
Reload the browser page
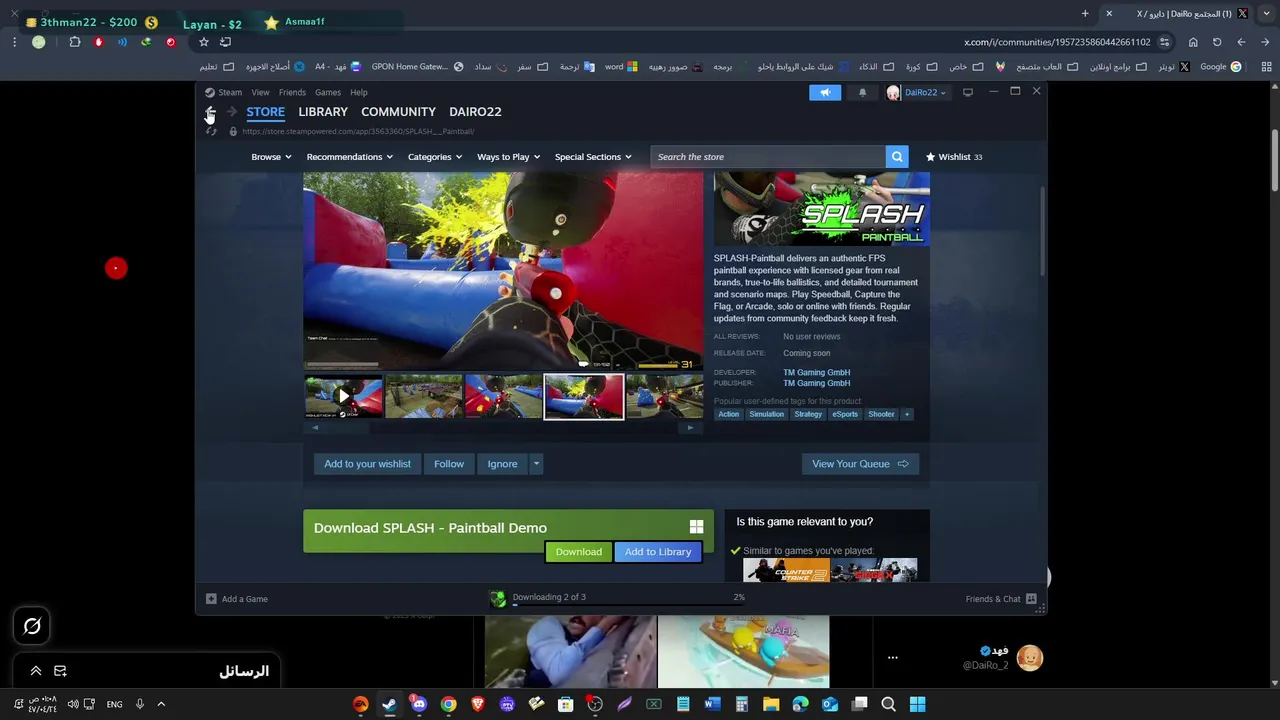[x=1217, y=42]
